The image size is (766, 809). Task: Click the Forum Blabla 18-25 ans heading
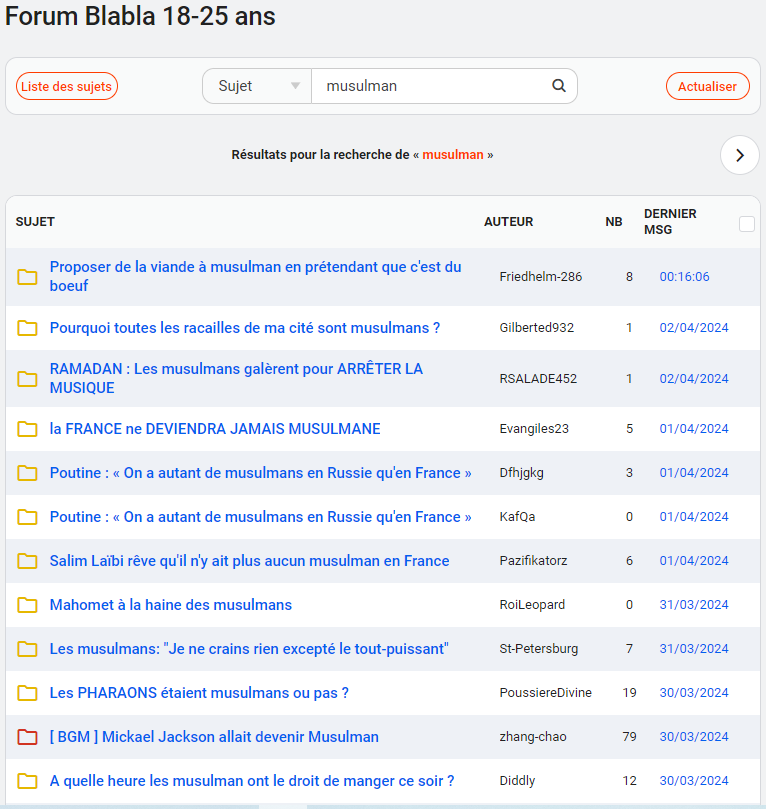[x=140, y=17]
